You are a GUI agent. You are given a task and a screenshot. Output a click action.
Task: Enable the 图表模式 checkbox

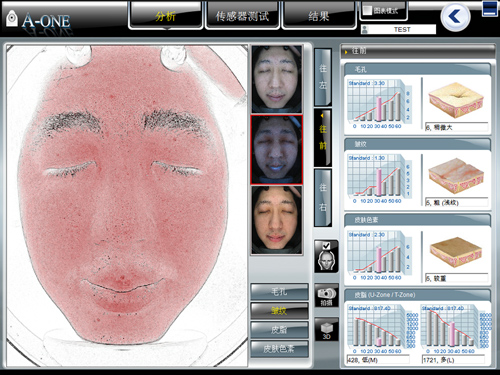[x=367, y=10]
